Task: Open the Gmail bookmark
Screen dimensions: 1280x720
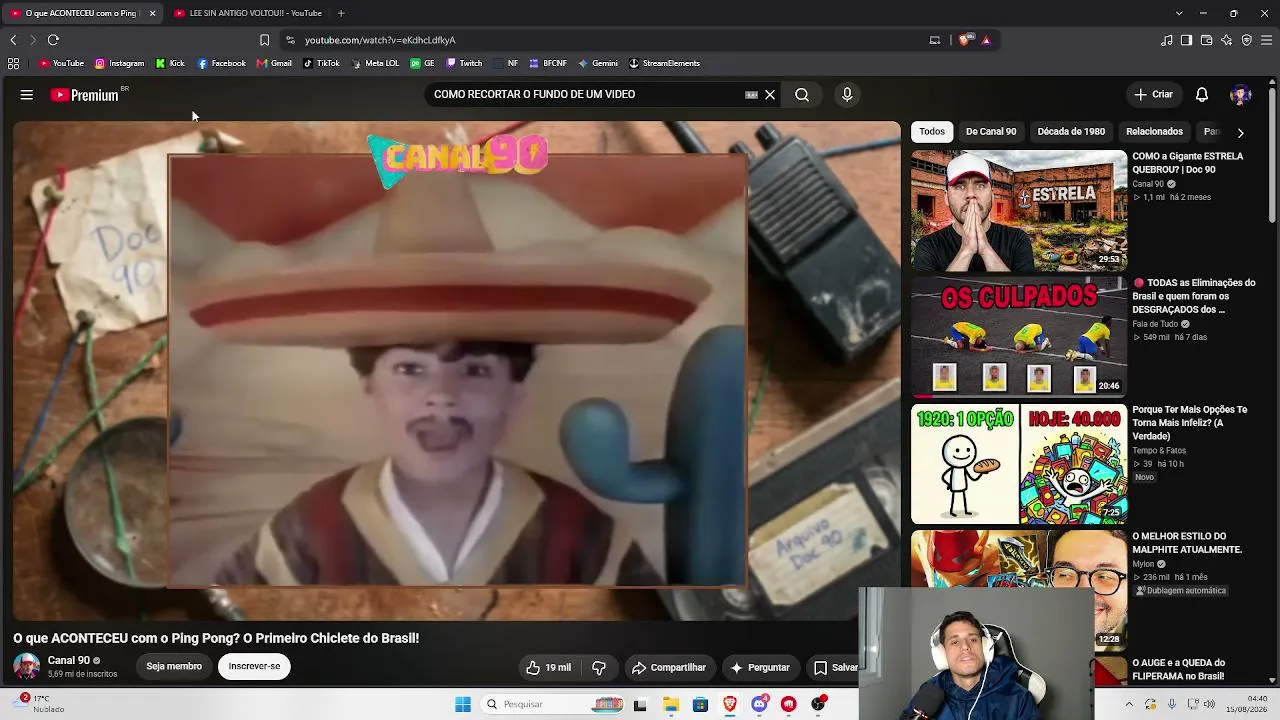Action: pos(274,63)
